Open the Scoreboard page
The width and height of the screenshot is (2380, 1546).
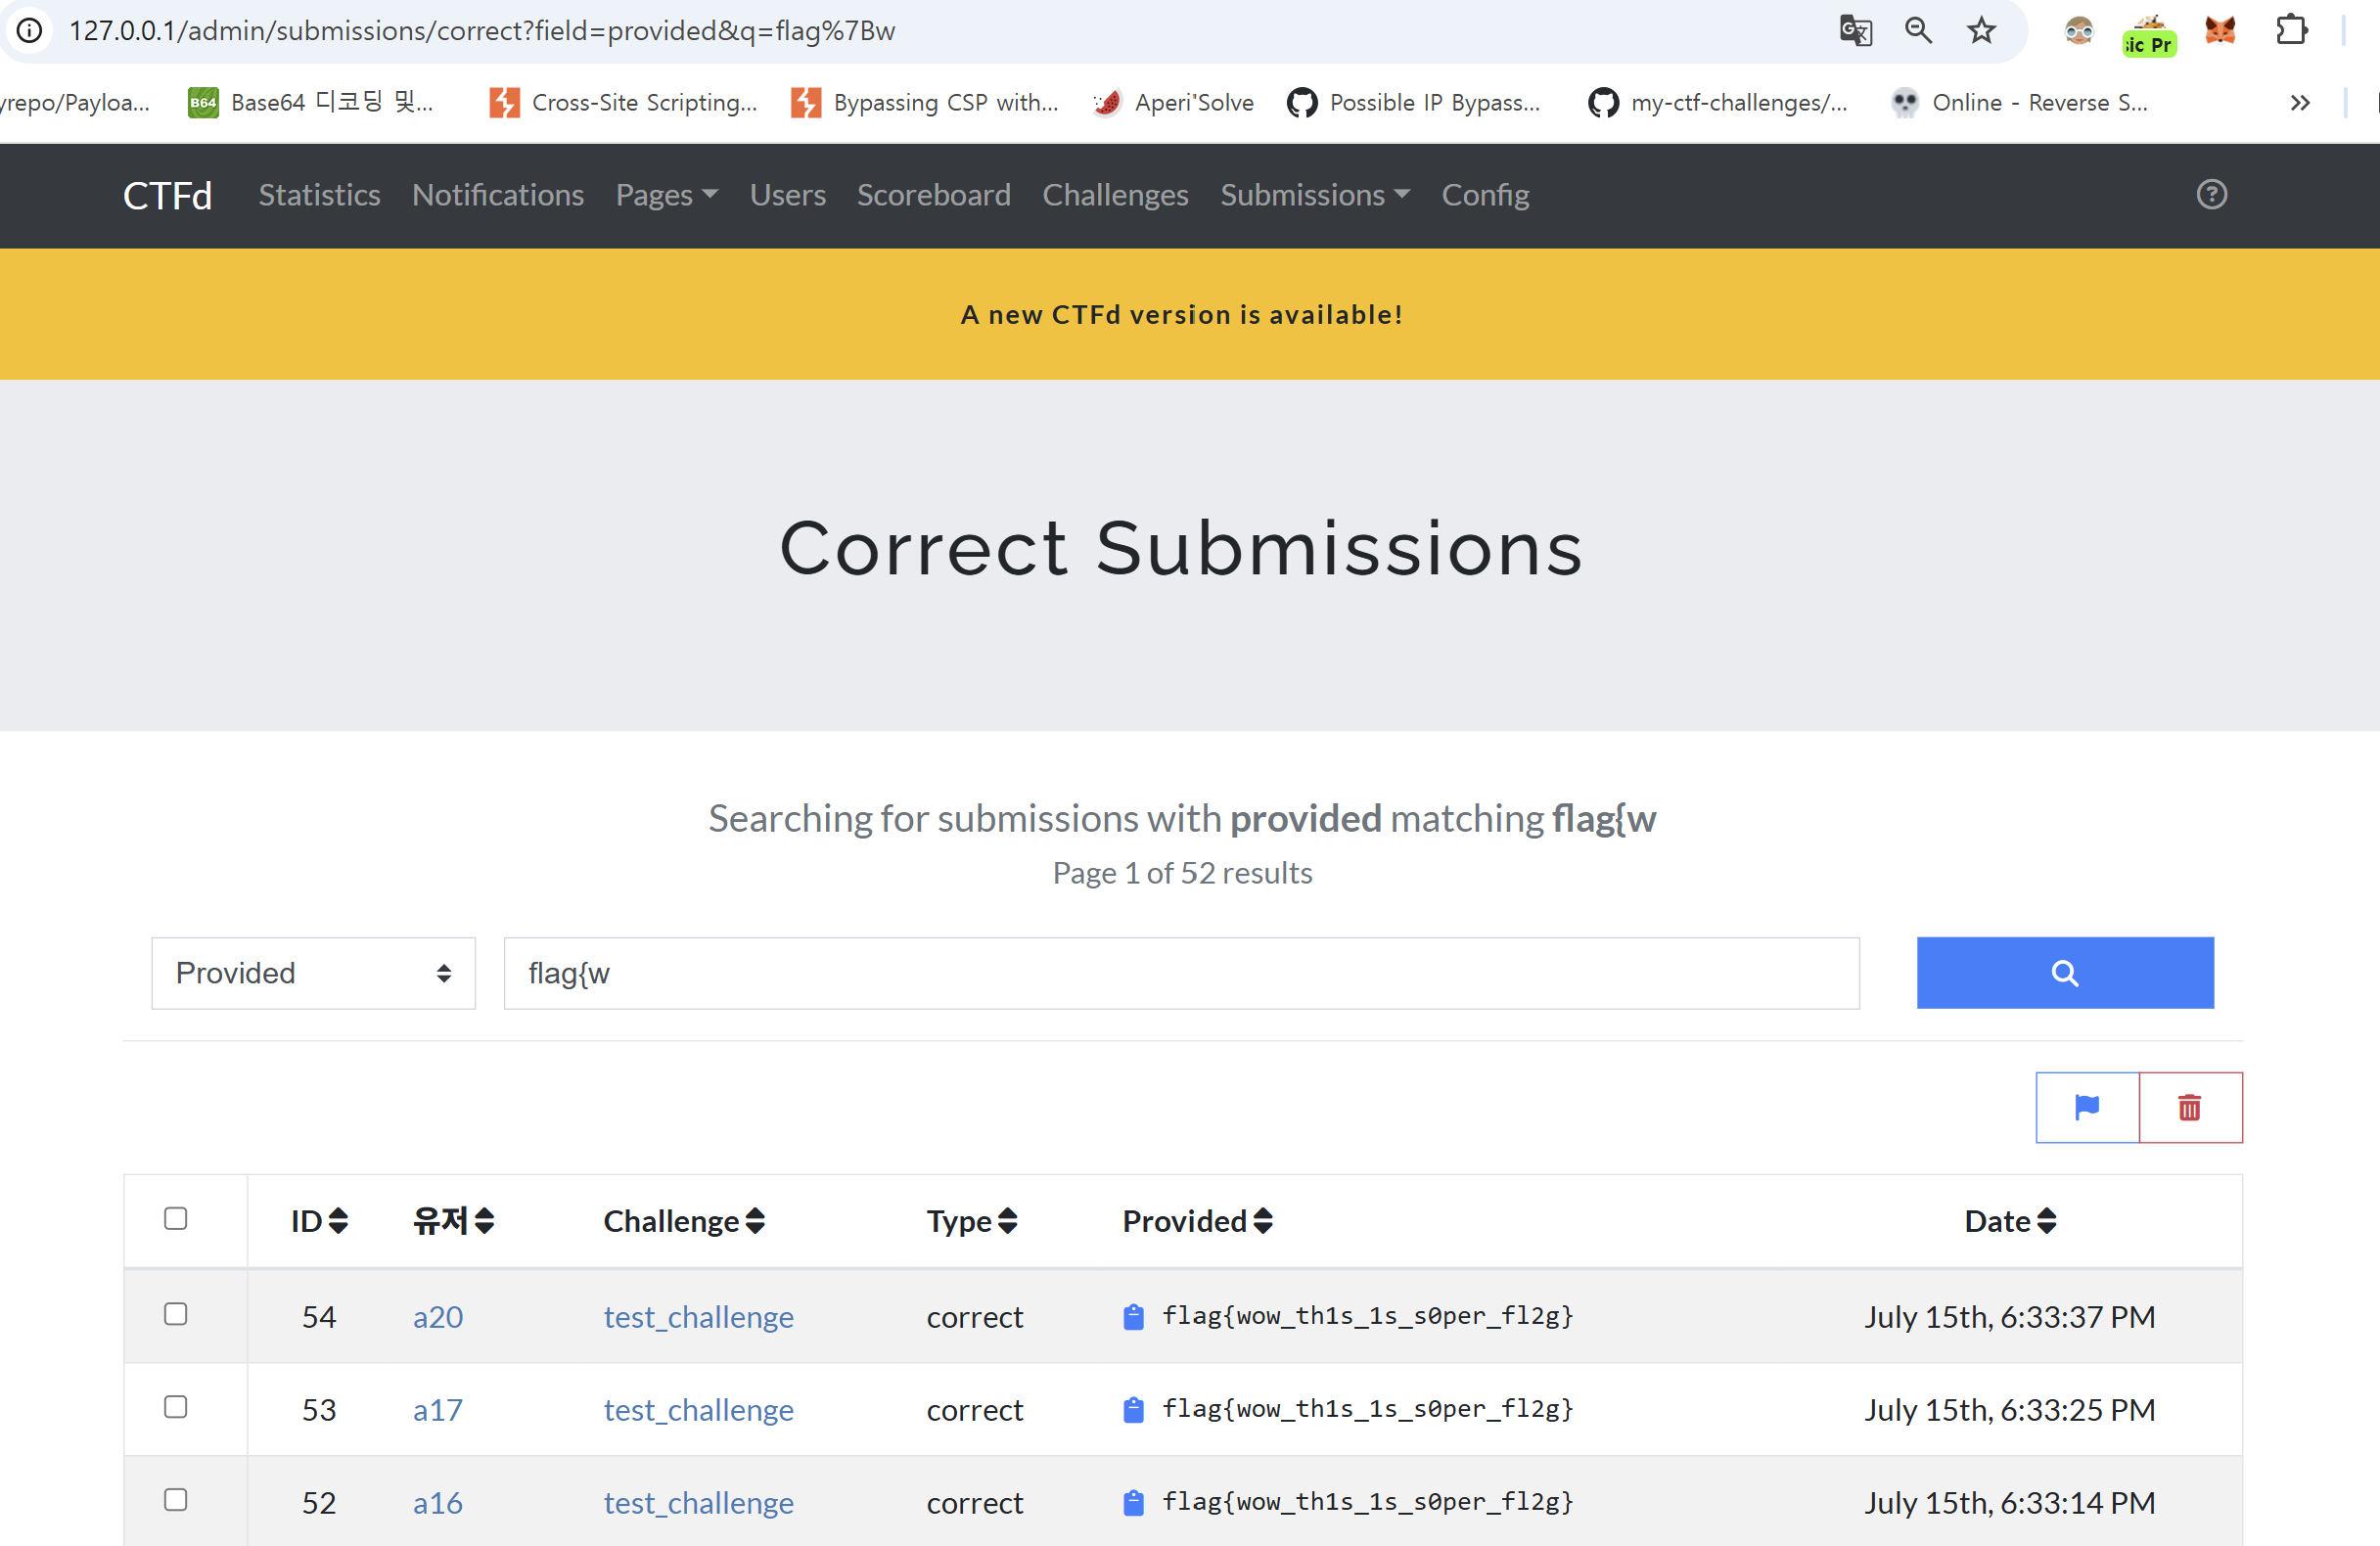tap(934, 195)
